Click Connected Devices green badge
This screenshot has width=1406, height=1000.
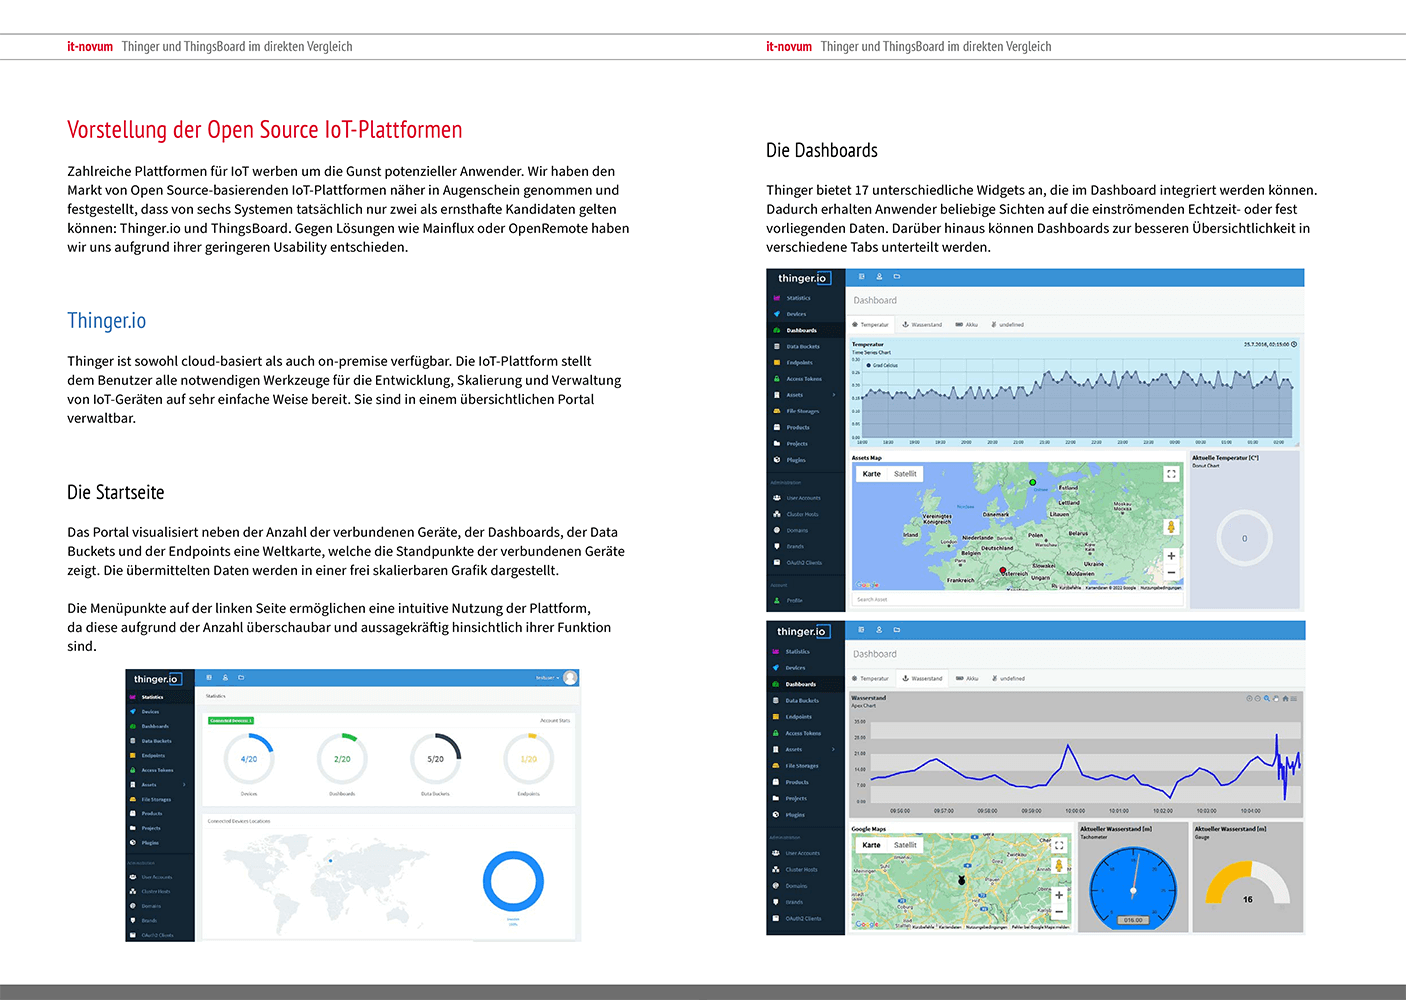pyautogui.click(x=231, y=720)
